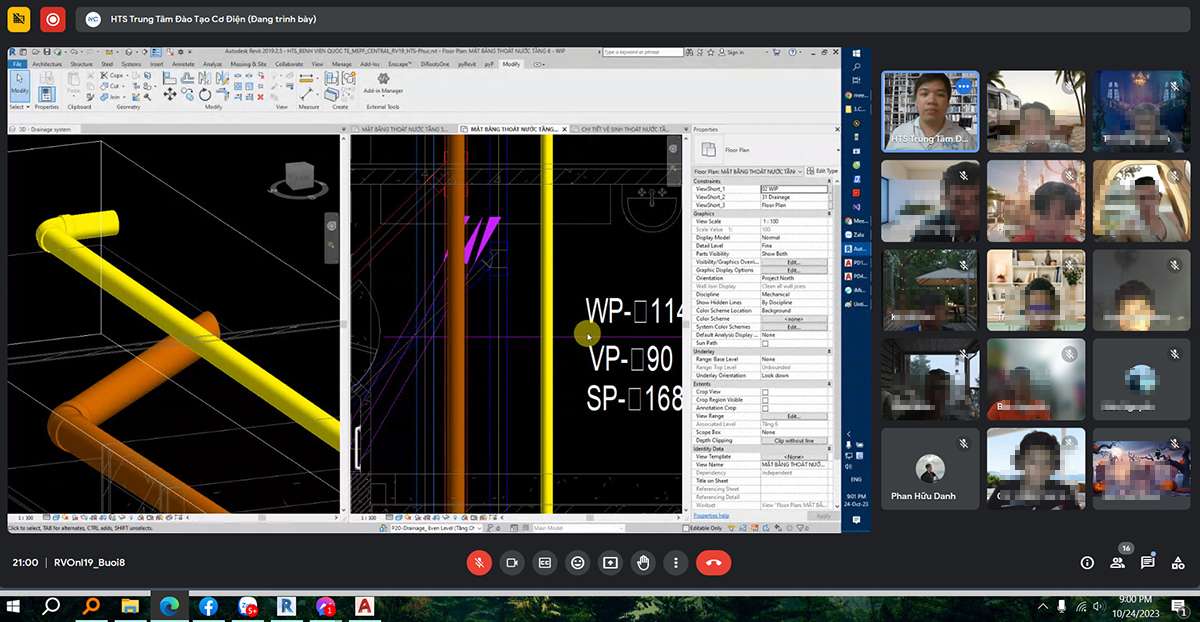Click the Cut geometry tool

[x=112, y=86]
